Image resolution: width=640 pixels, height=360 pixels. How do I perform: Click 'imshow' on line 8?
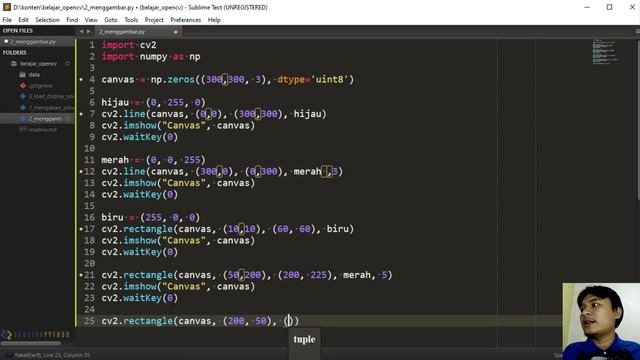[x=140, y=125]
